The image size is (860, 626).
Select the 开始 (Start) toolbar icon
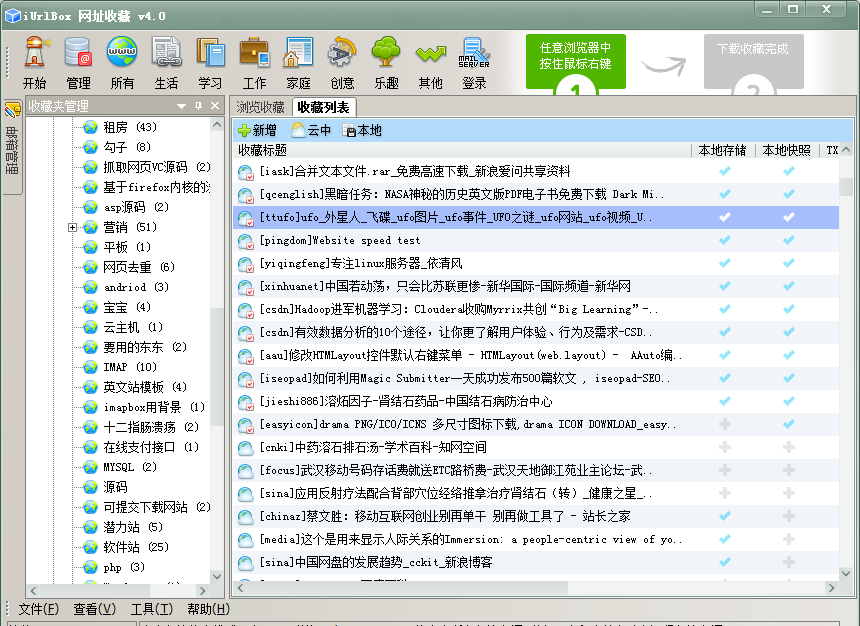tap(36, 57)
